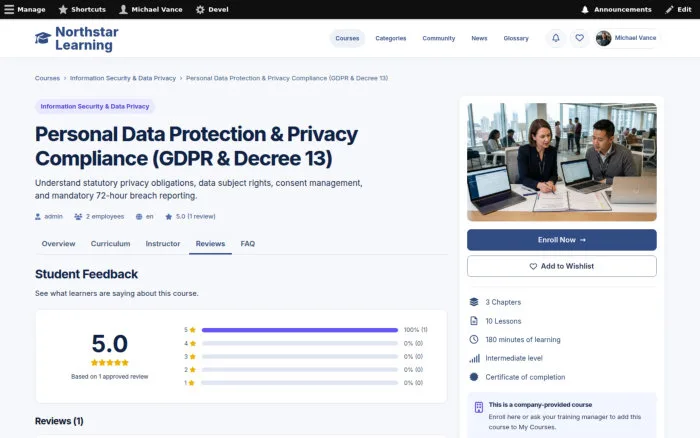Click the clock icon for 180 minutes

pos(474,339)
